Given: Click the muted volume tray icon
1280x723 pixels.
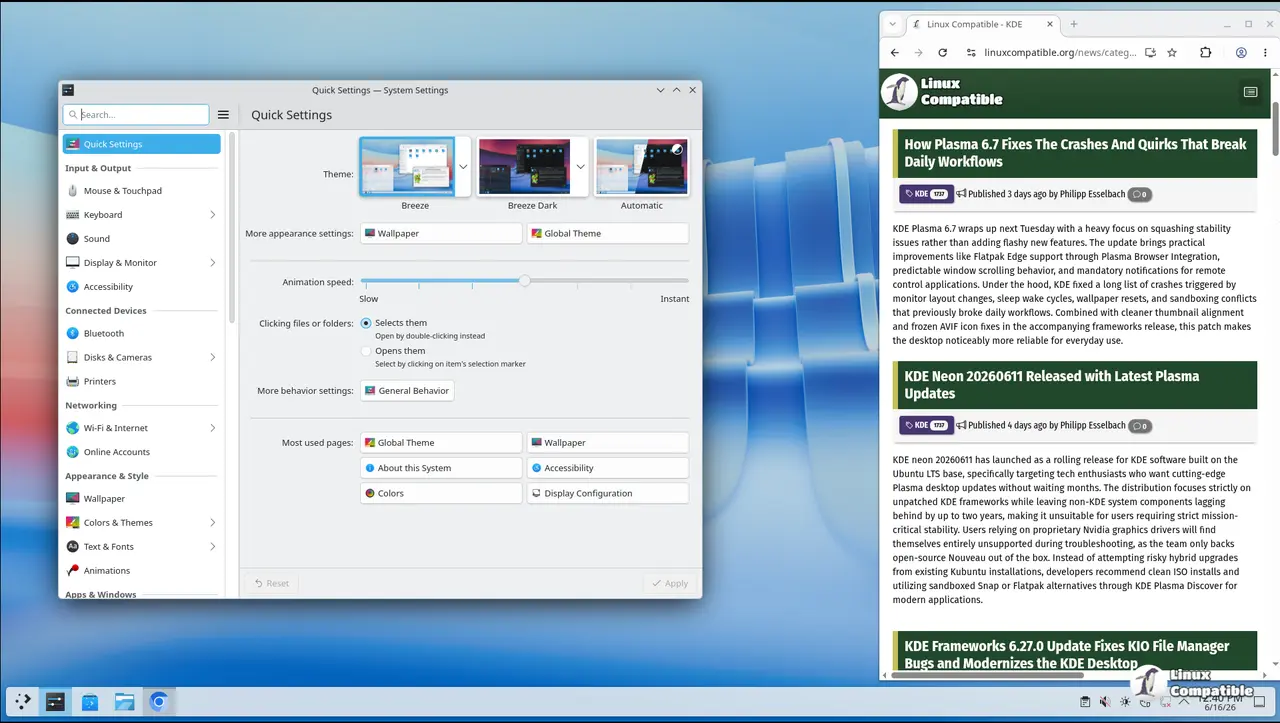Looking at the screenshot, I should pyautogui.click(x=1105, y=702).
